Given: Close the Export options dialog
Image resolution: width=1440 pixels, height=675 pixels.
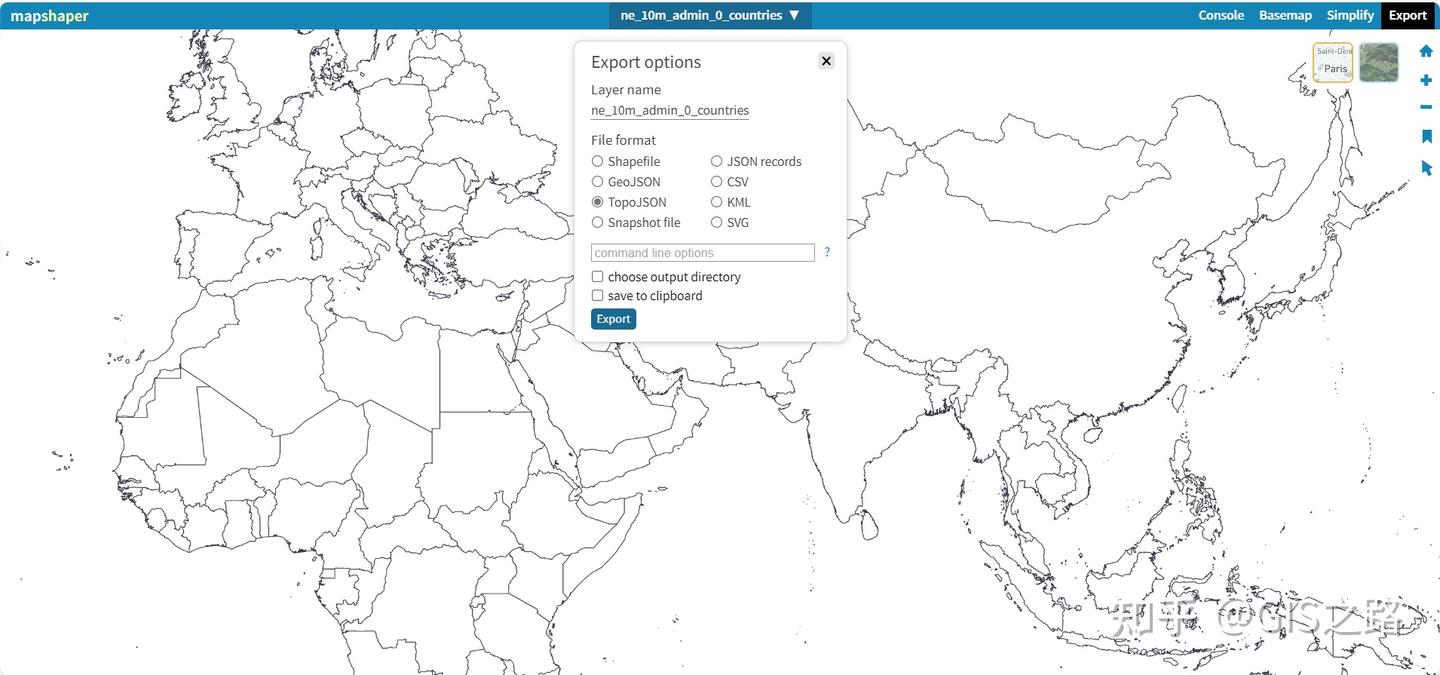Looking at the screenshot, I should (x=826, y=61).
